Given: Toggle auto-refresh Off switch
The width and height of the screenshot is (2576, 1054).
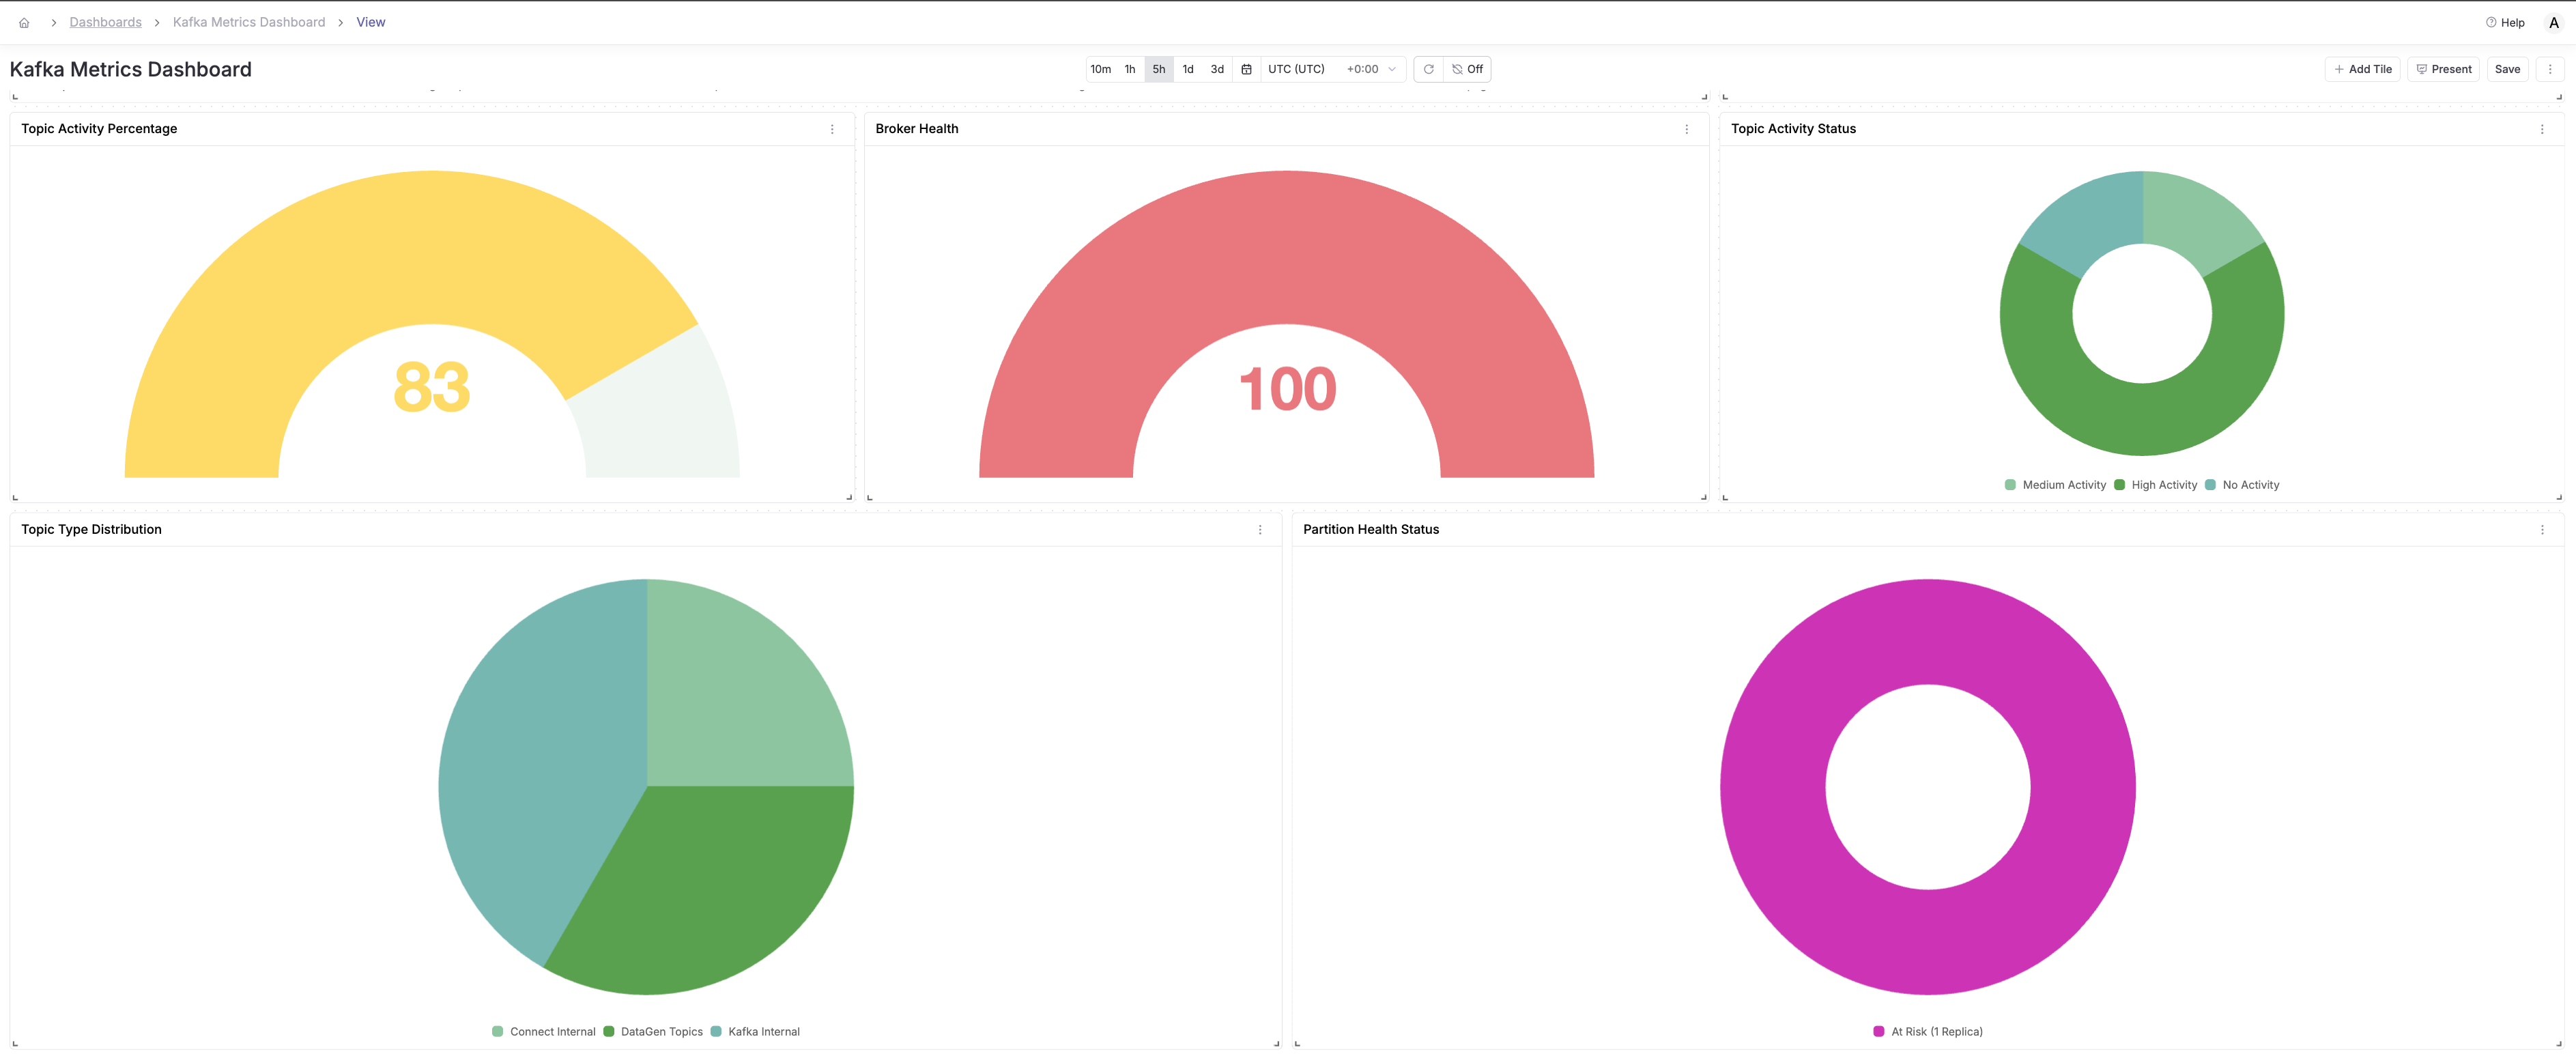Looking at the screenshot, I should pos(1467,69).
